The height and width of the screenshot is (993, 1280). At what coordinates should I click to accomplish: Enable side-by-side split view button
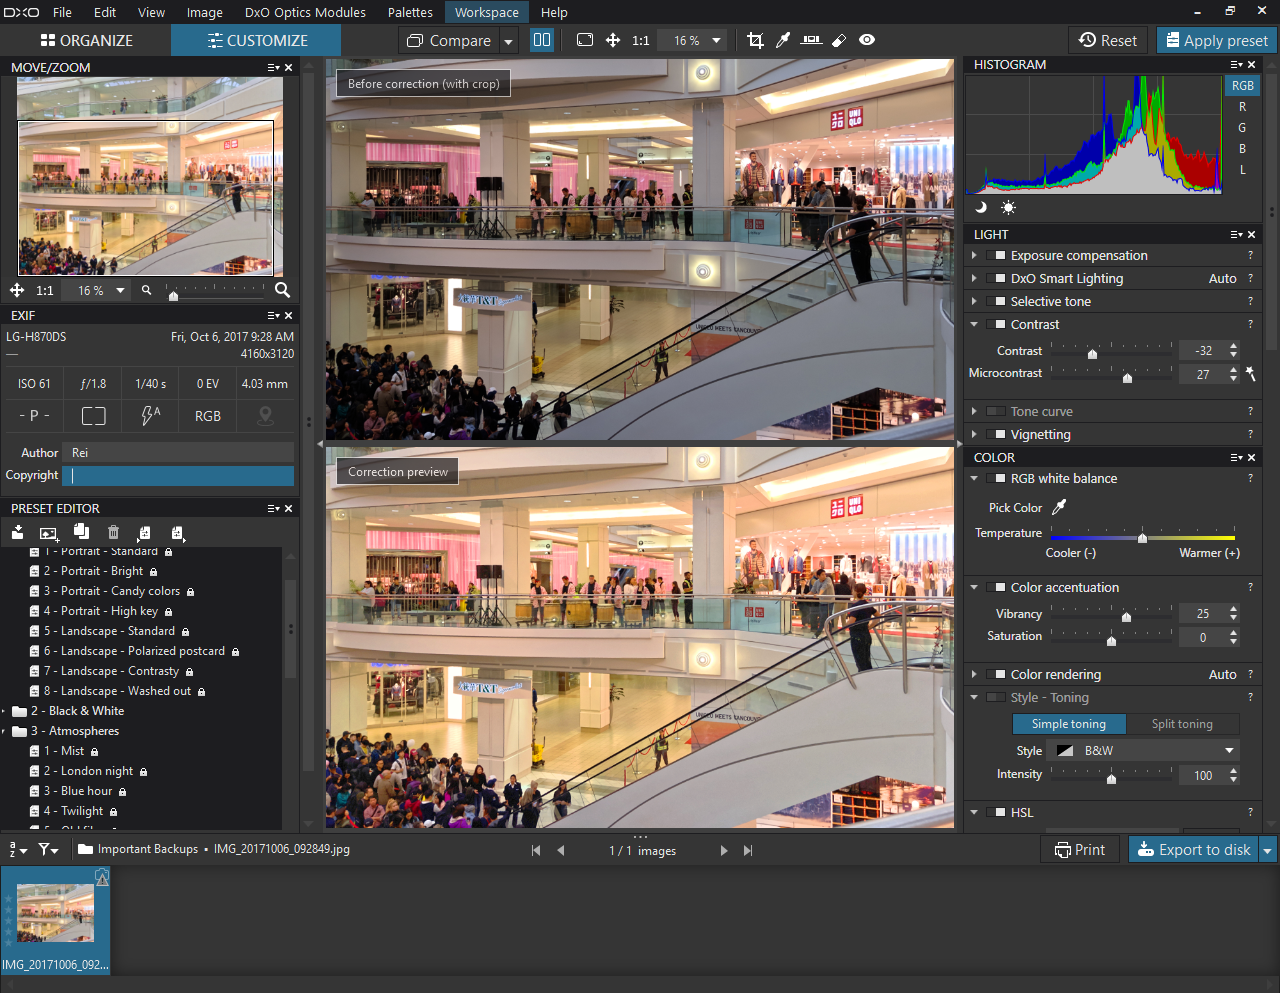coord(542,40)
